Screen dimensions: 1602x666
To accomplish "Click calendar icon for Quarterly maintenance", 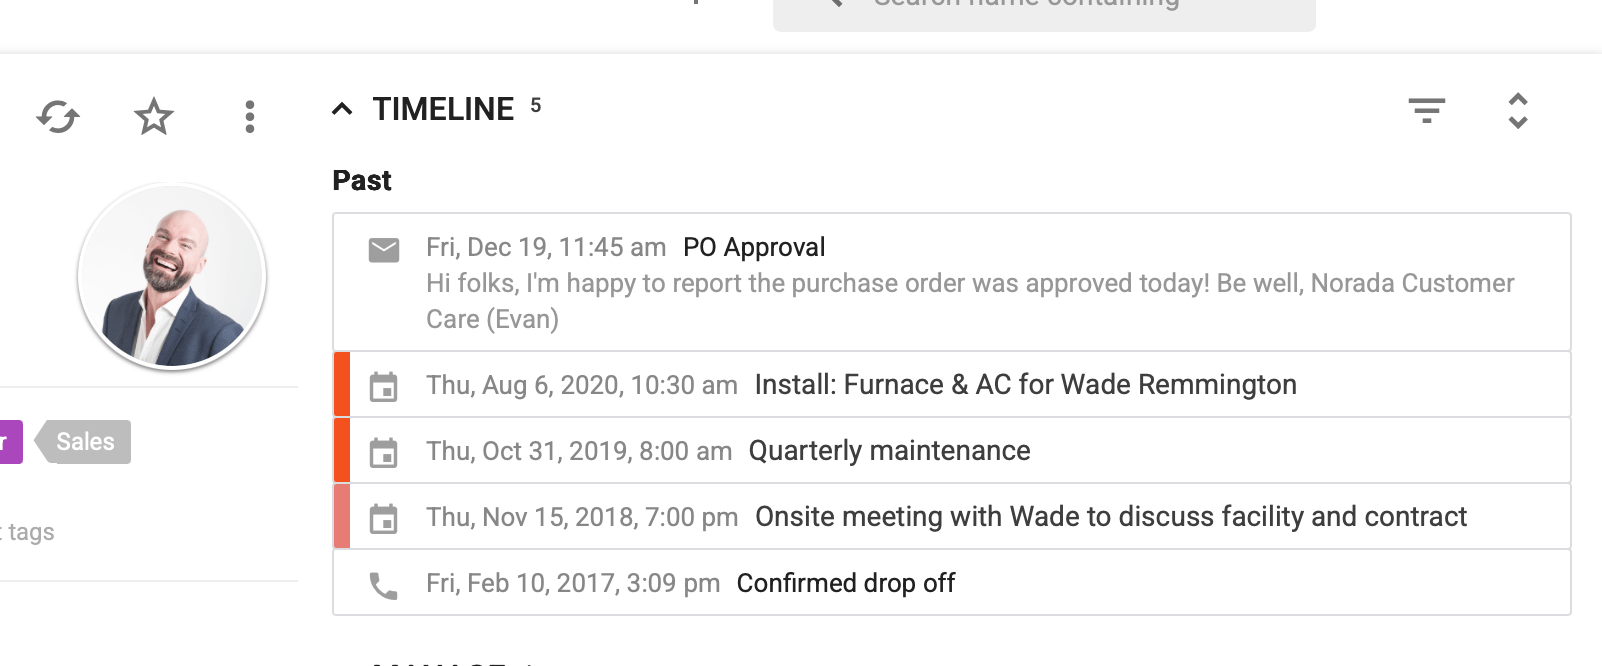I will coord(384,452).
